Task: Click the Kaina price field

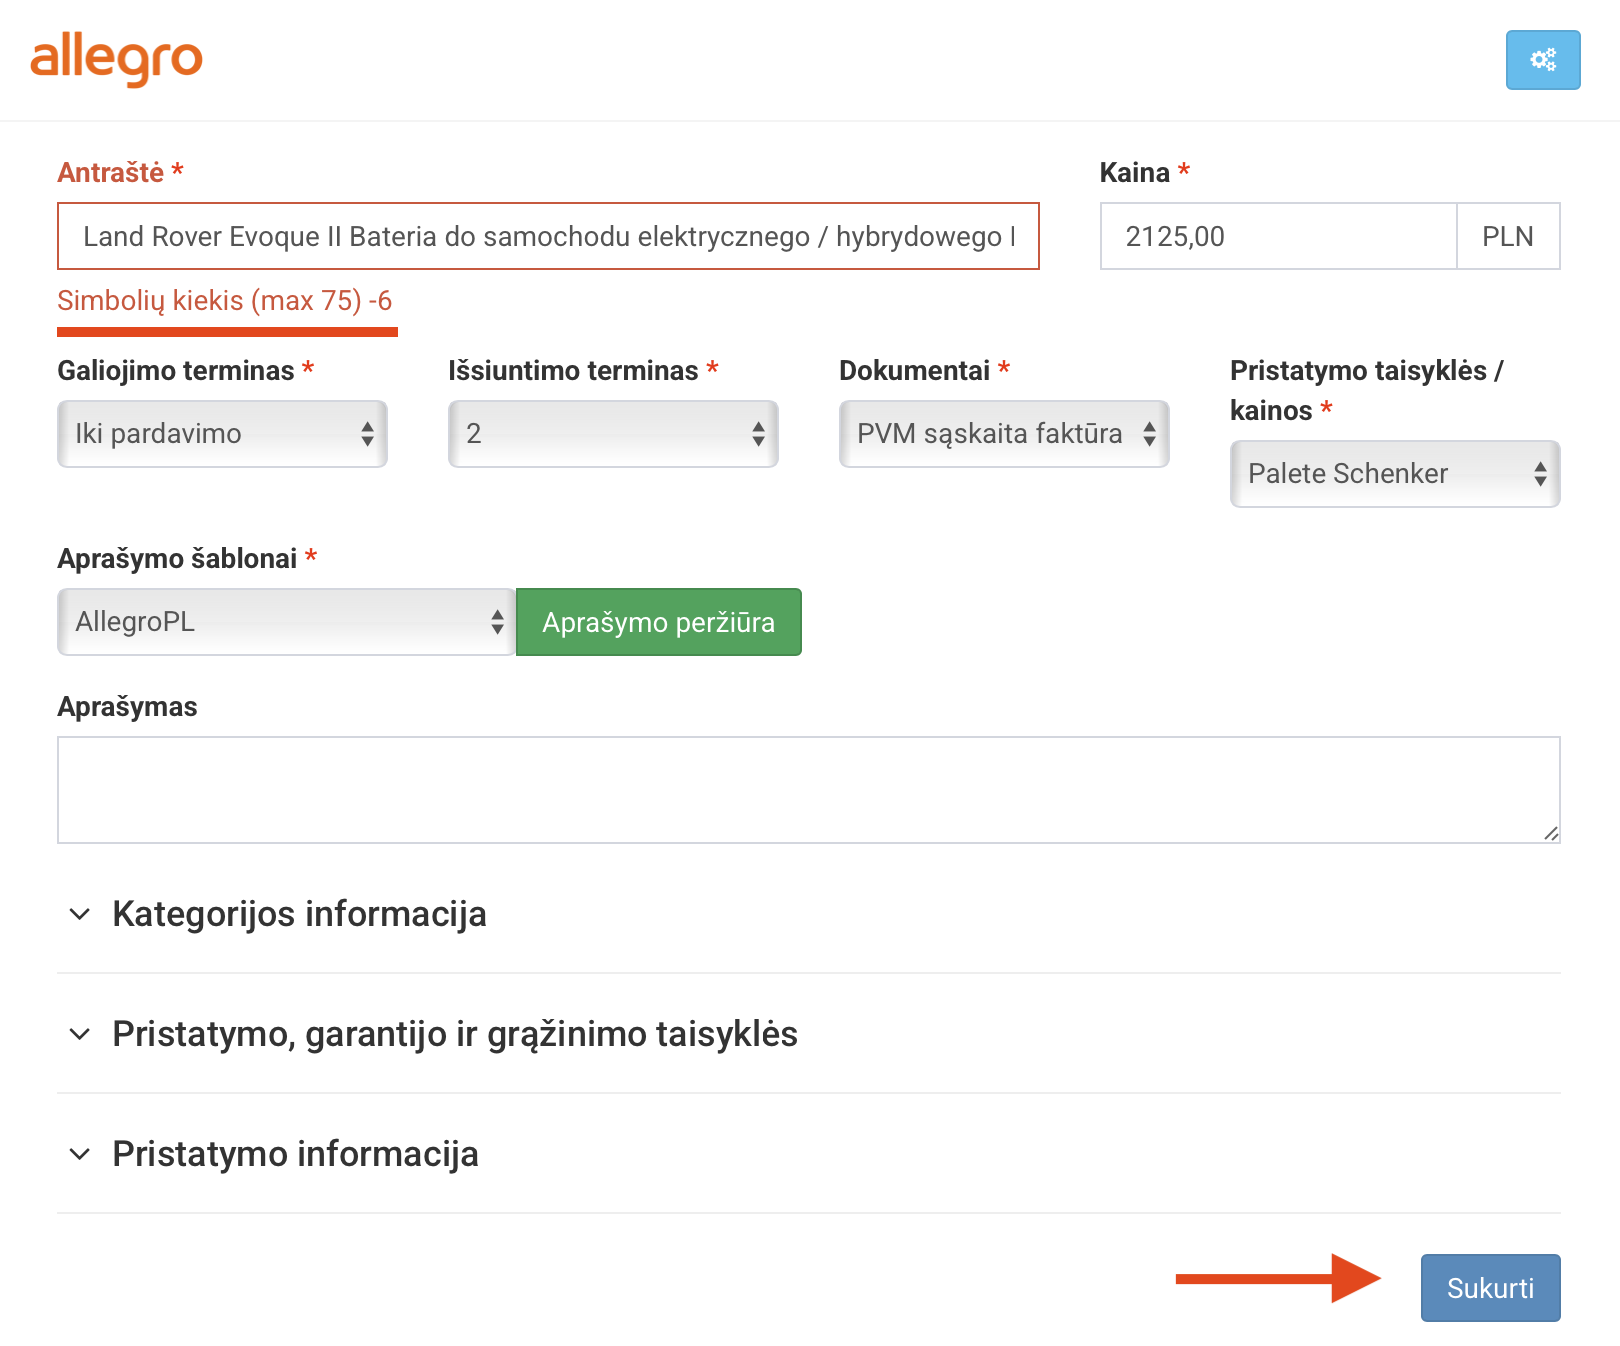Action: (x=1278, y=236)
